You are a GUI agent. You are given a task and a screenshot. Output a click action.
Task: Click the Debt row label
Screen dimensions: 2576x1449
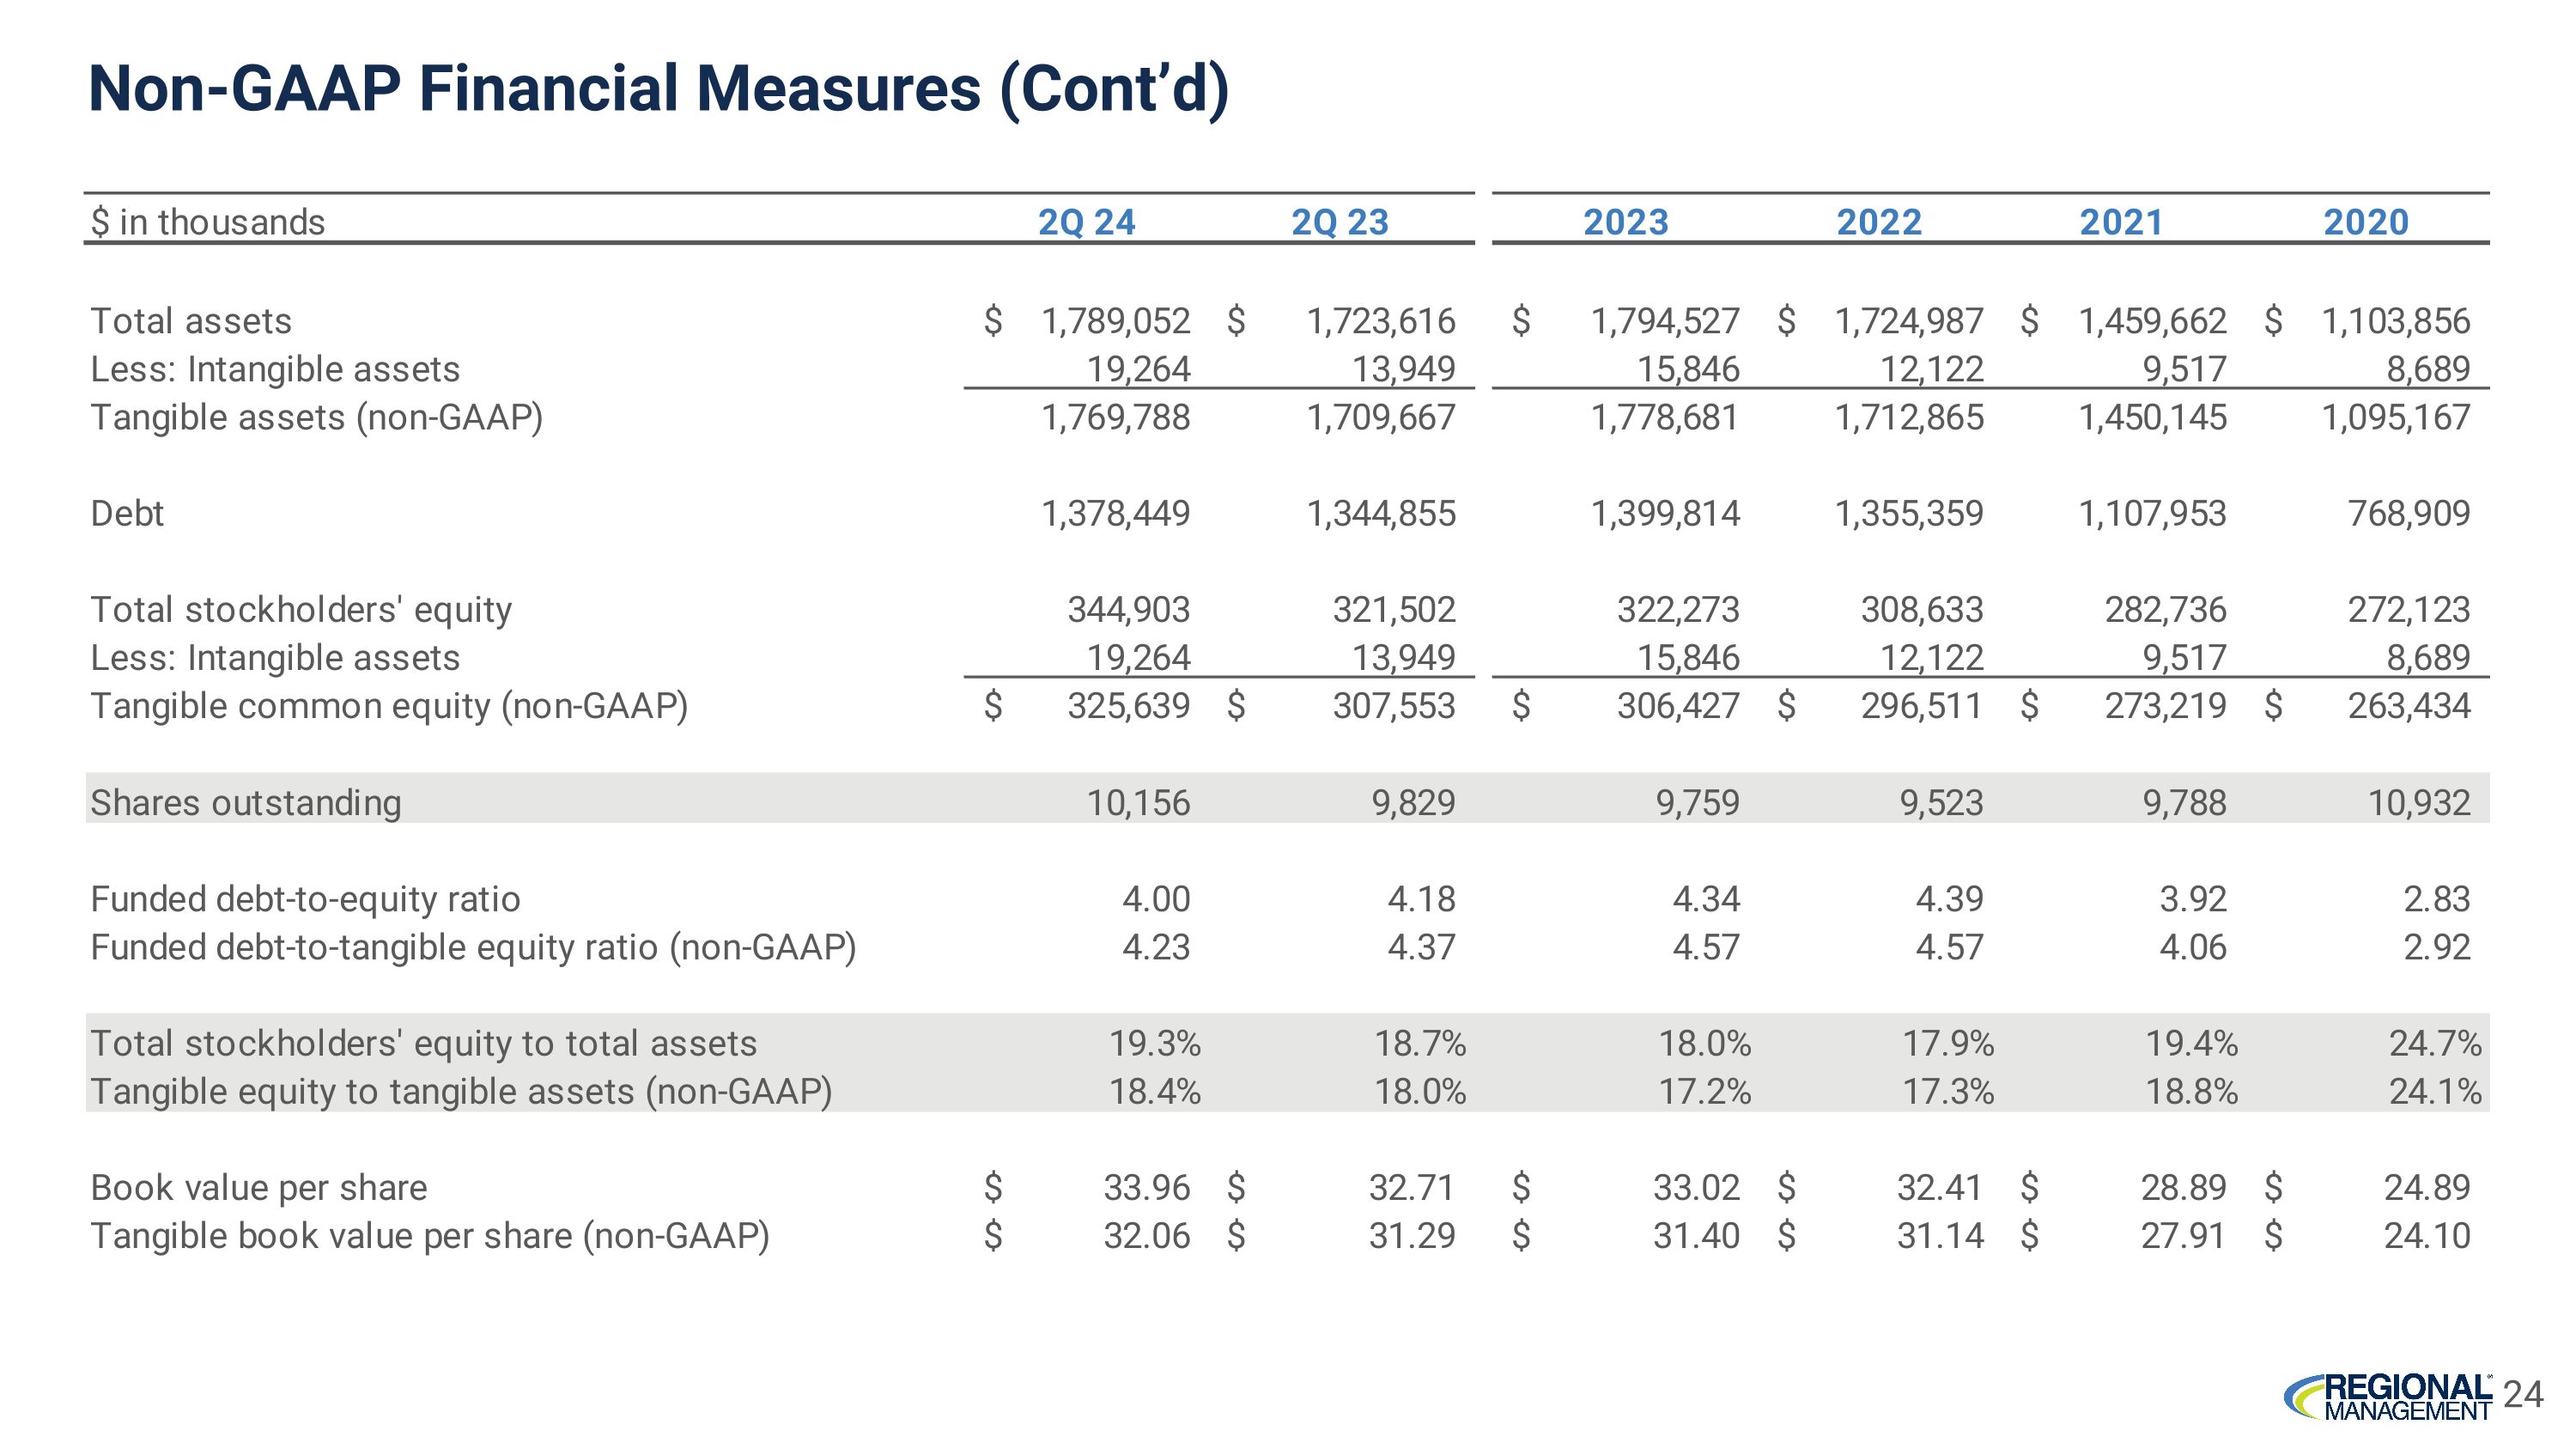click(127, 513)
